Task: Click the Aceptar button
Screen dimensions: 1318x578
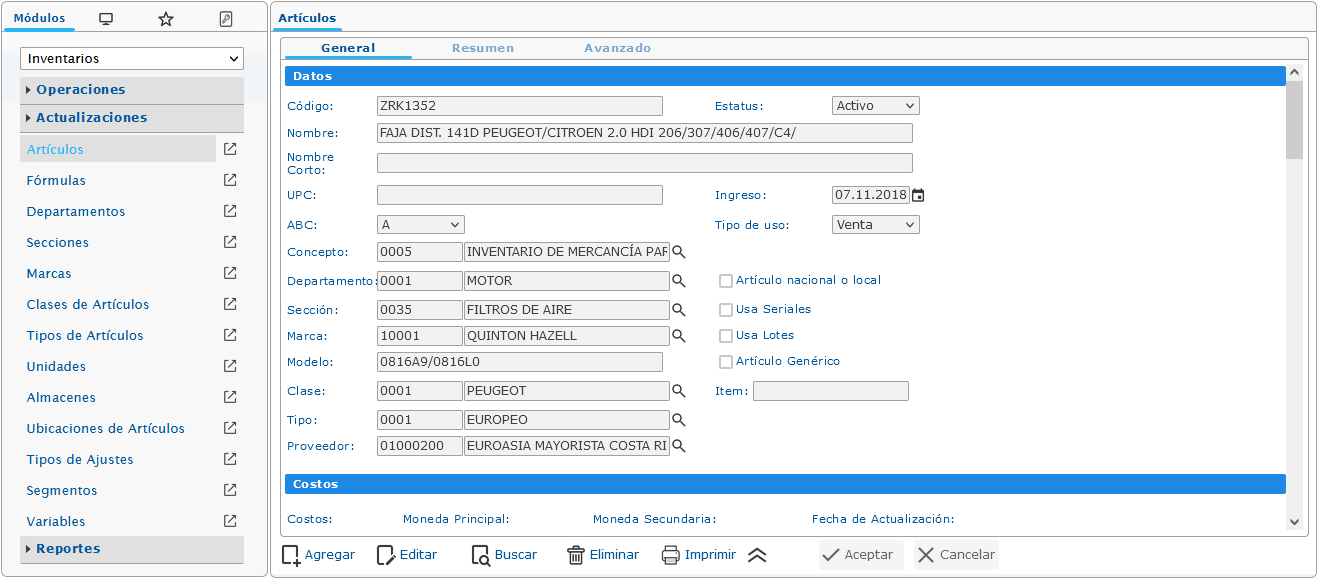Action: pyautogui.click(x=861, y=555)
